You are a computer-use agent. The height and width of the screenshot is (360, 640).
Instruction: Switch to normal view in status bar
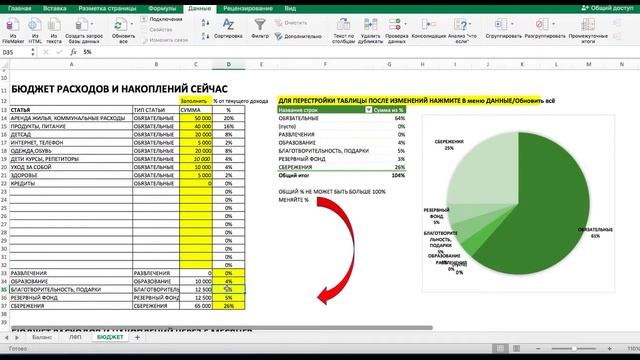tap(500, 348)
